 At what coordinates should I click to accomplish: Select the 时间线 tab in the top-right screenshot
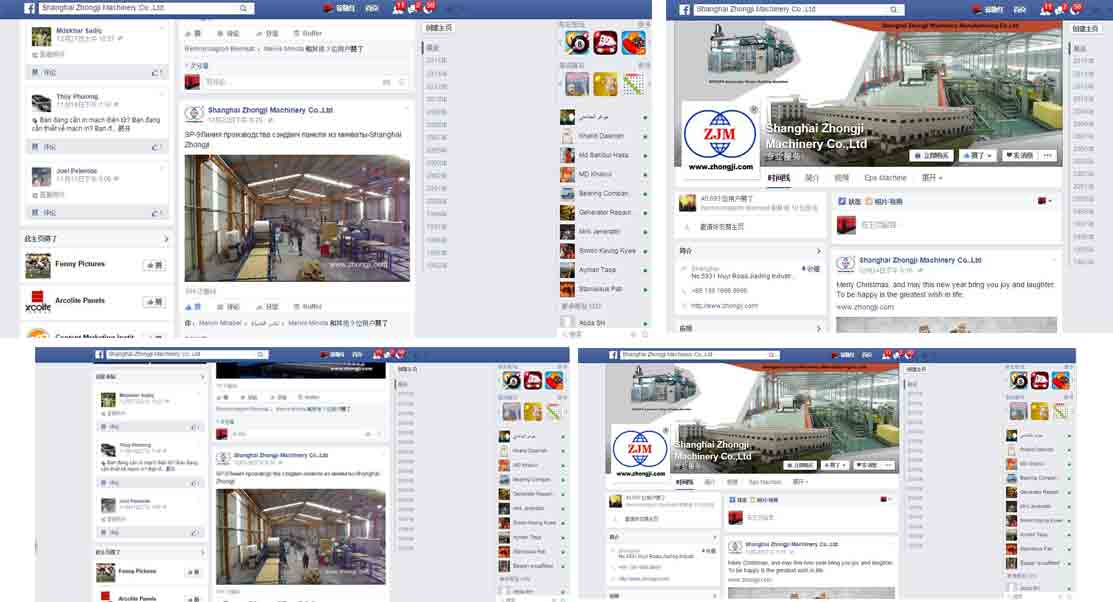[x=778, y=178]
